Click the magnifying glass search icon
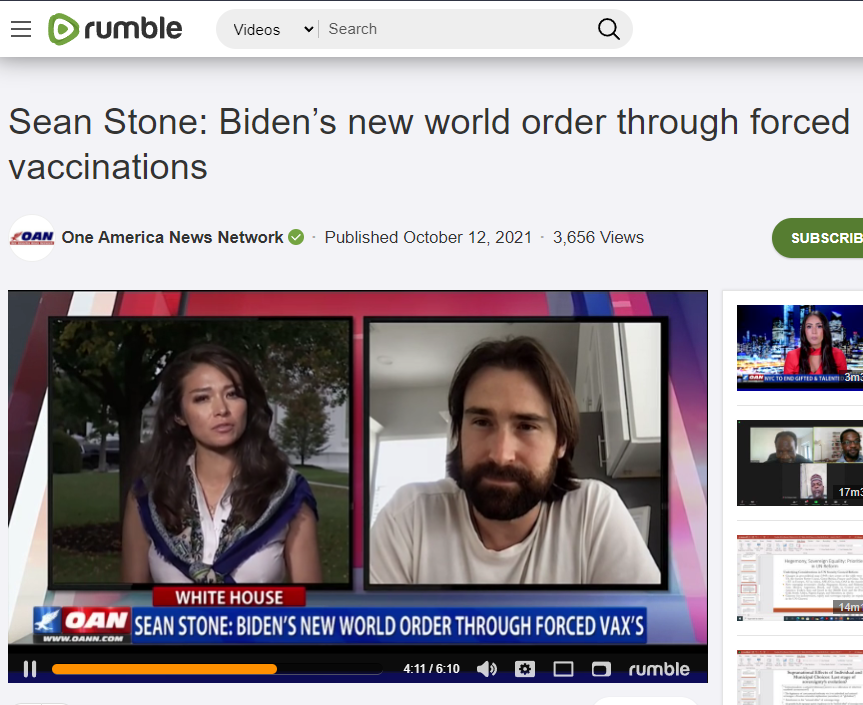This screenshot has height=705, width=863. point(609,29)
